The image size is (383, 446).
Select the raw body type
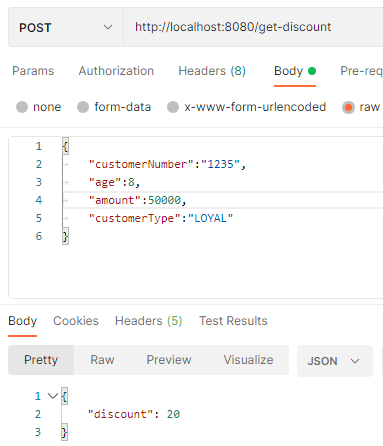pos(361,107)
